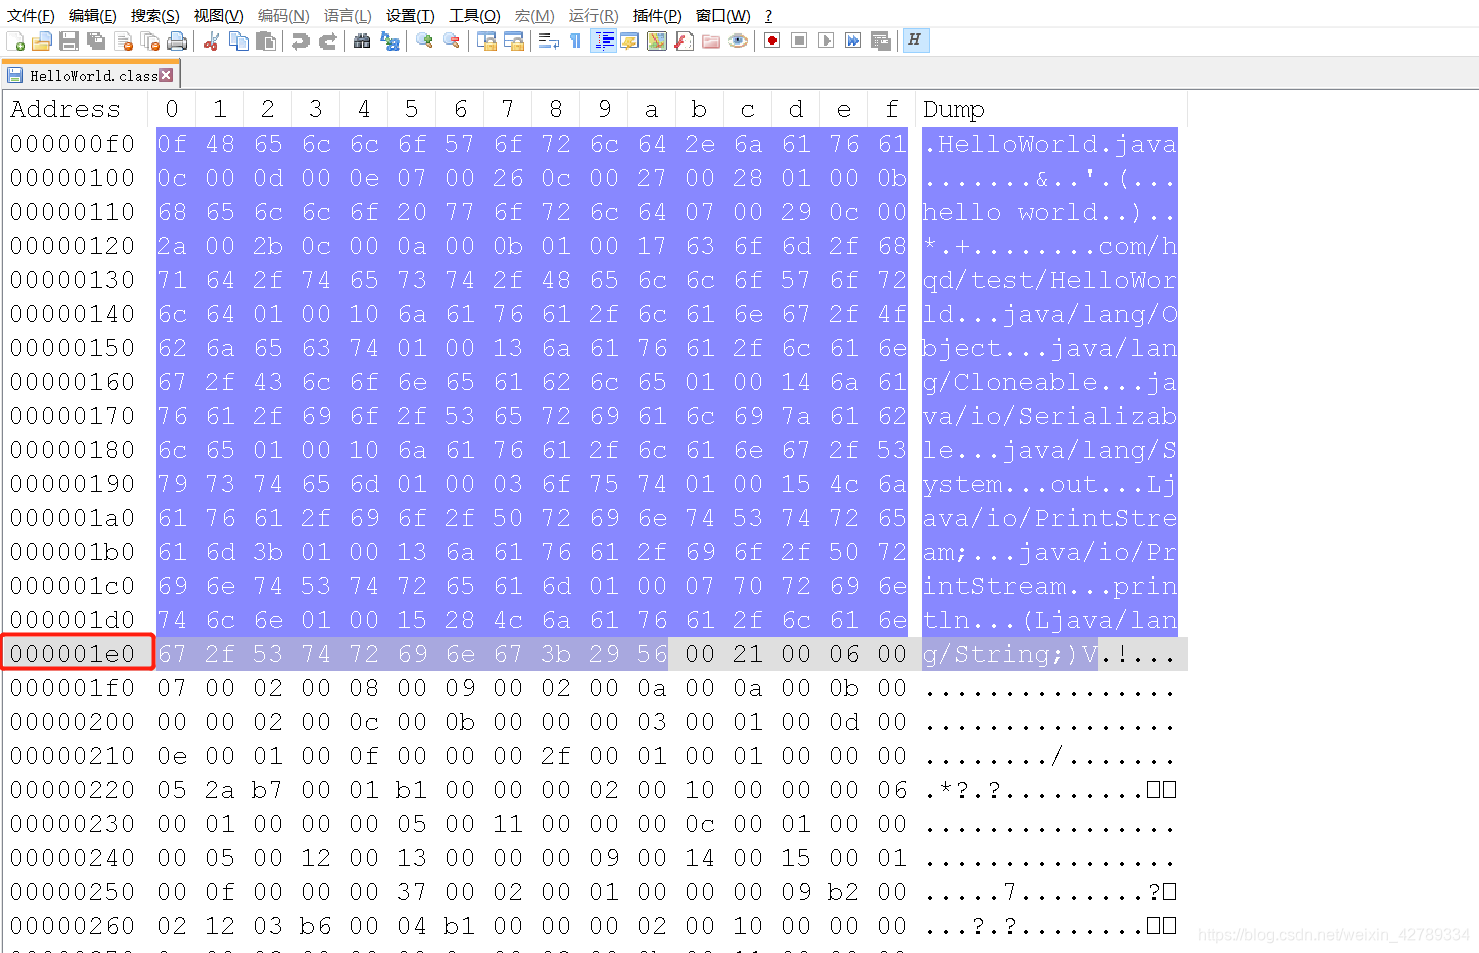Create a new file from the toolbar
The width and height of the screenshot is (1479, 953).
[16, 41]
